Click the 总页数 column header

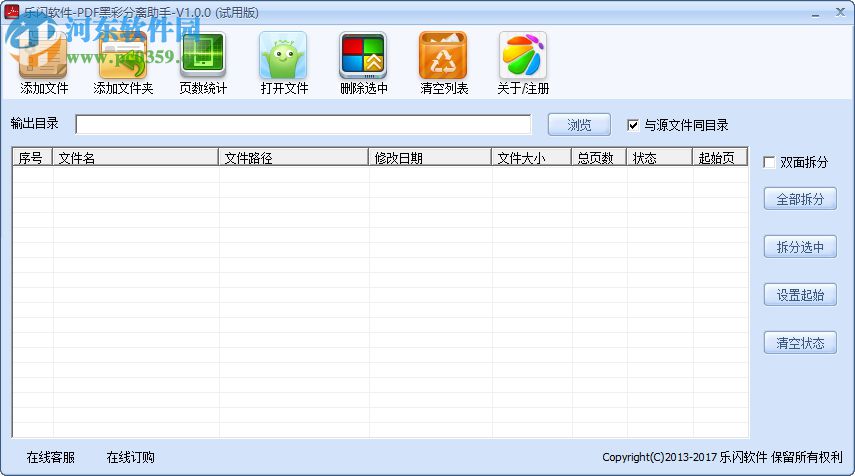(599, 157)
